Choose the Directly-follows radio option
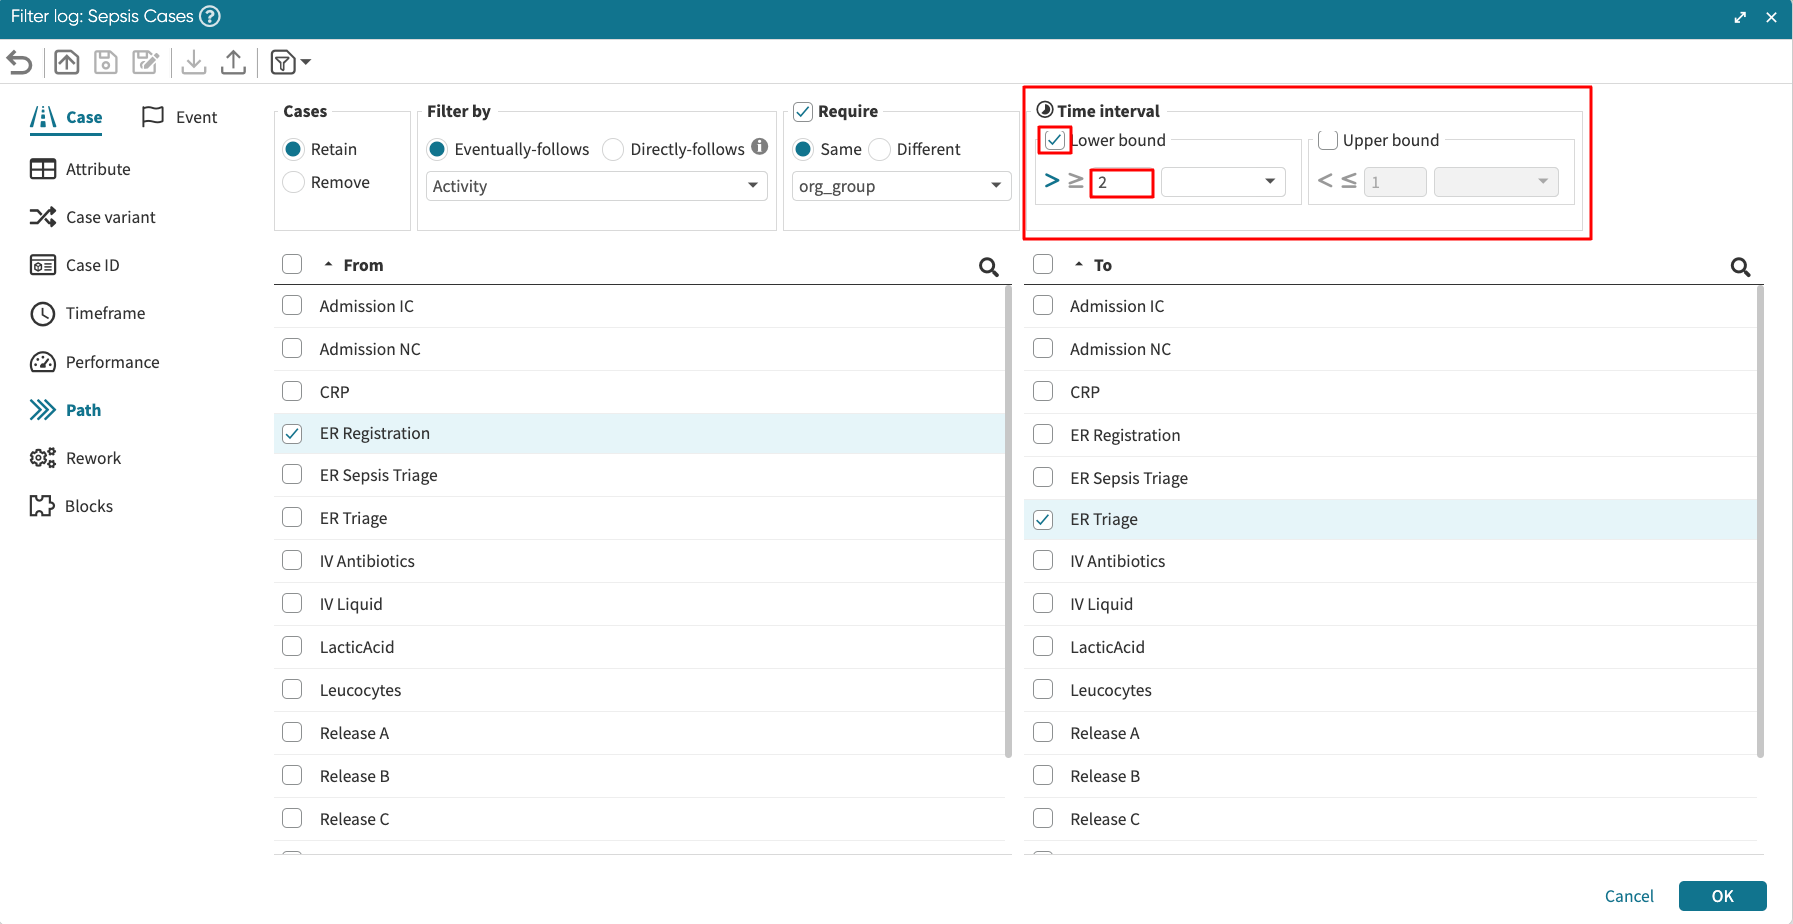Viewport: 1793px width, 924px height. pyautogui.click(x=613, y=149)
